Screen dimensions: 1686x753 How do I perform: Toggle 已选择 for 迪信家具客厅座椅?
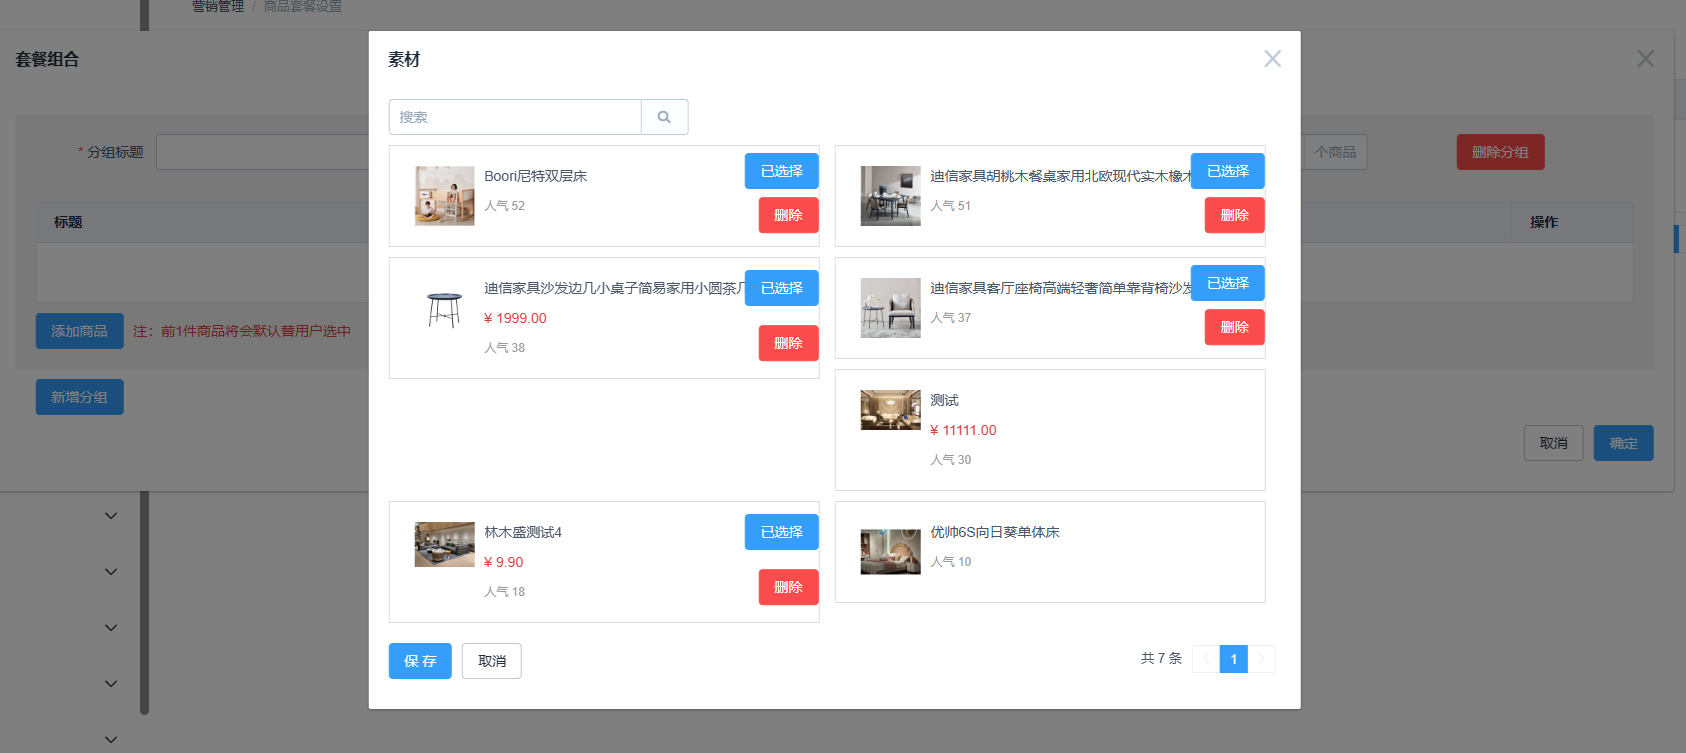click(1227, 283)
